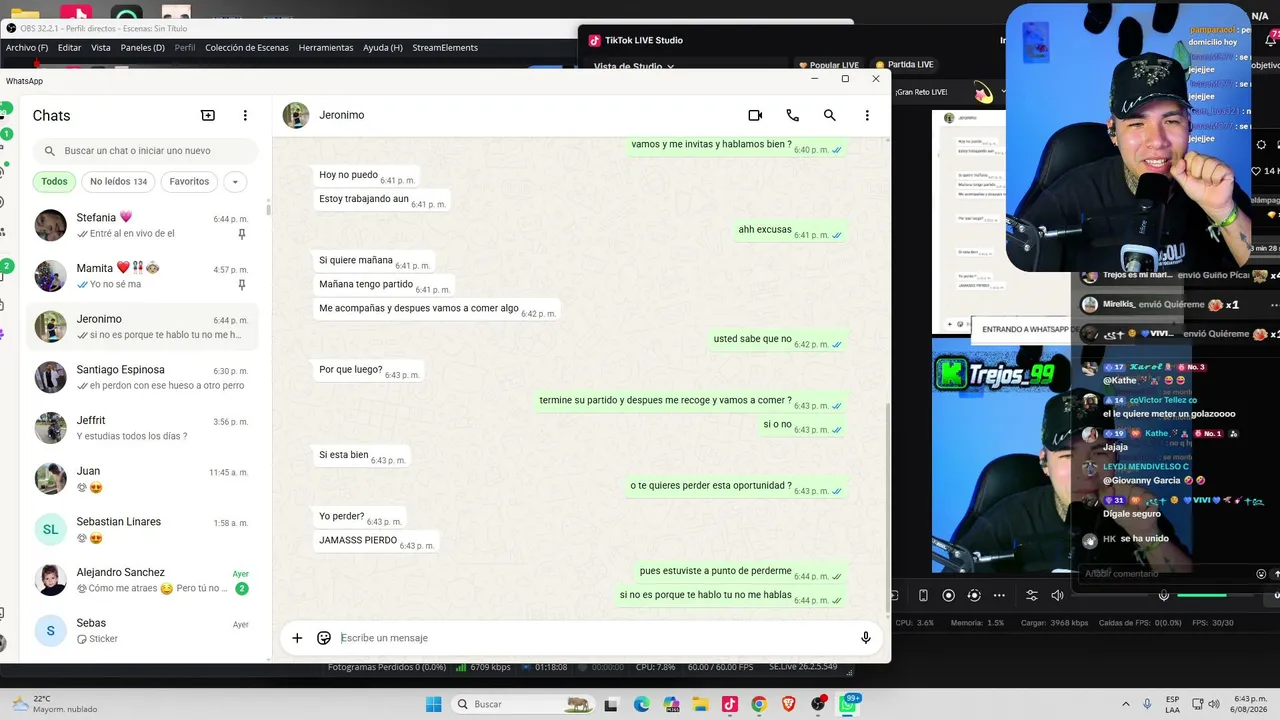Click the TikTok LIVE Studio phone icon

(x=923, y=595)
